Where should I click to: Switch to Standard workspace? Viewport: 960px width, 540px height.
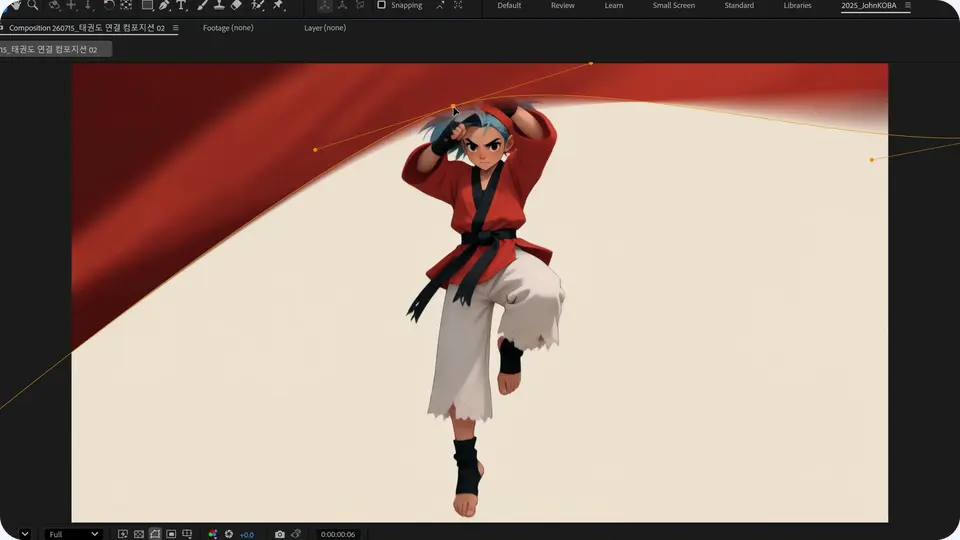tap(739, 5)
